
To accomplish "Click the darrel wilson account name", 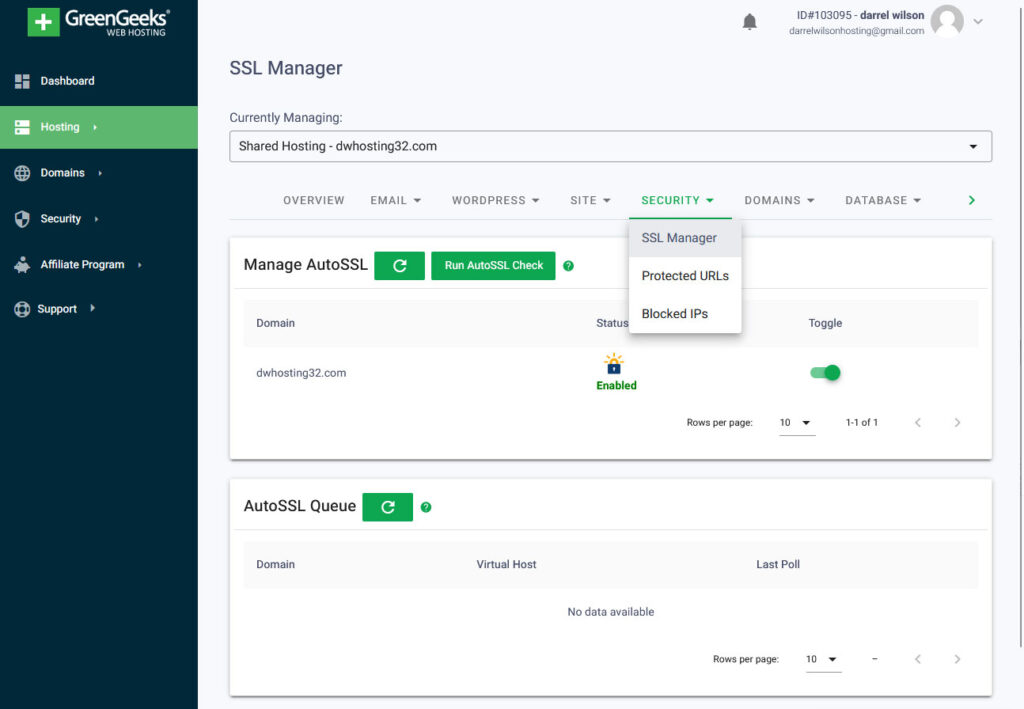I will [892, 15].
